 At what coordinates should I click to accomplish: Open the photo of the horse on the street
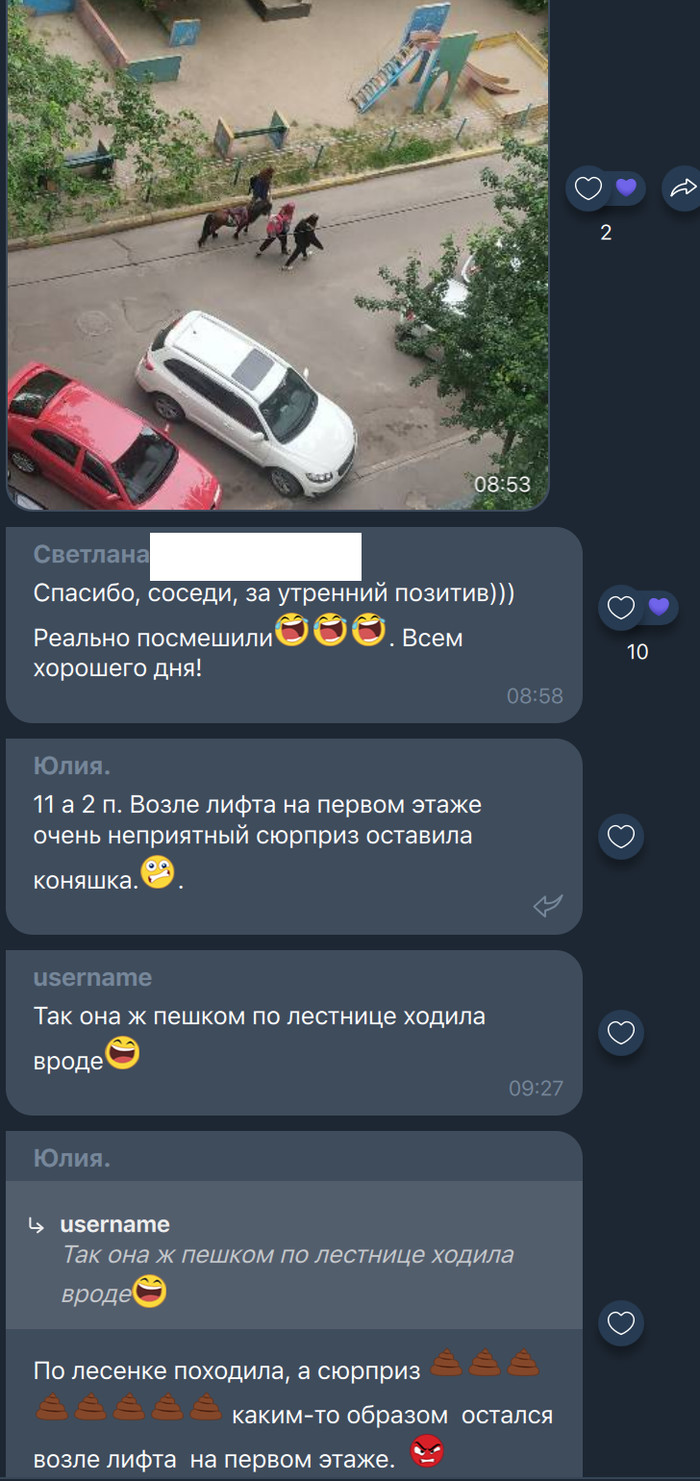coord(278,254)
